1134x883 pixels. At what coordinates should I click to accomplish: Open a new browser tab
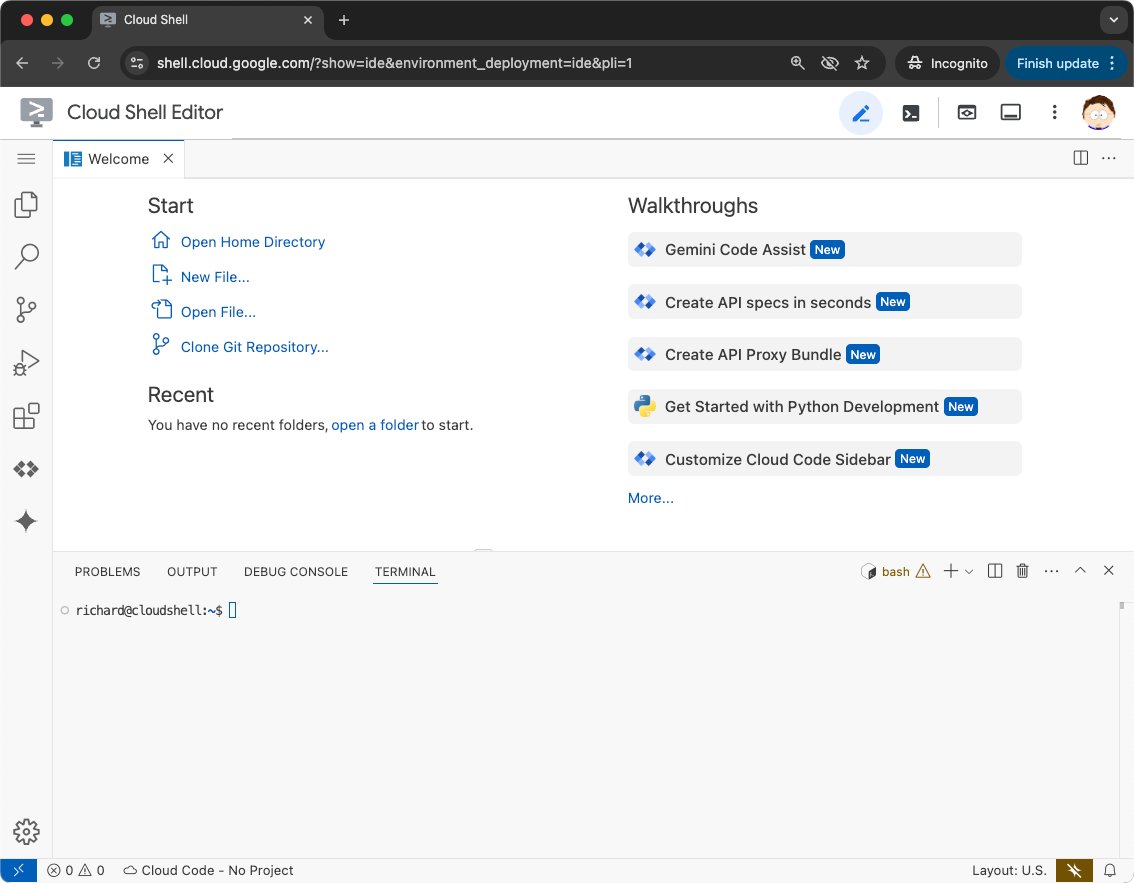pyautogui.click(x=344, y=20)
